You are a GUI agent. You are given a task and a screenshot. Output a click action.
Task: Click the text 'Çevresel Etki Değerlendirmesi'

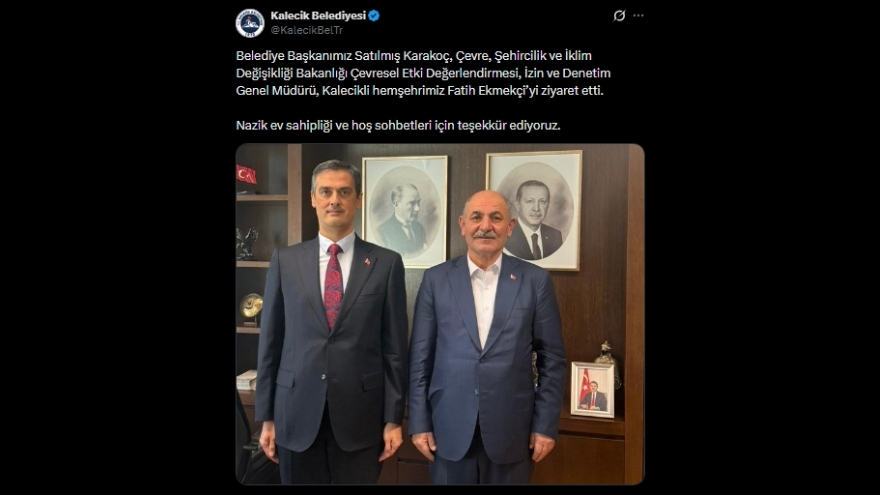[436, 73]
